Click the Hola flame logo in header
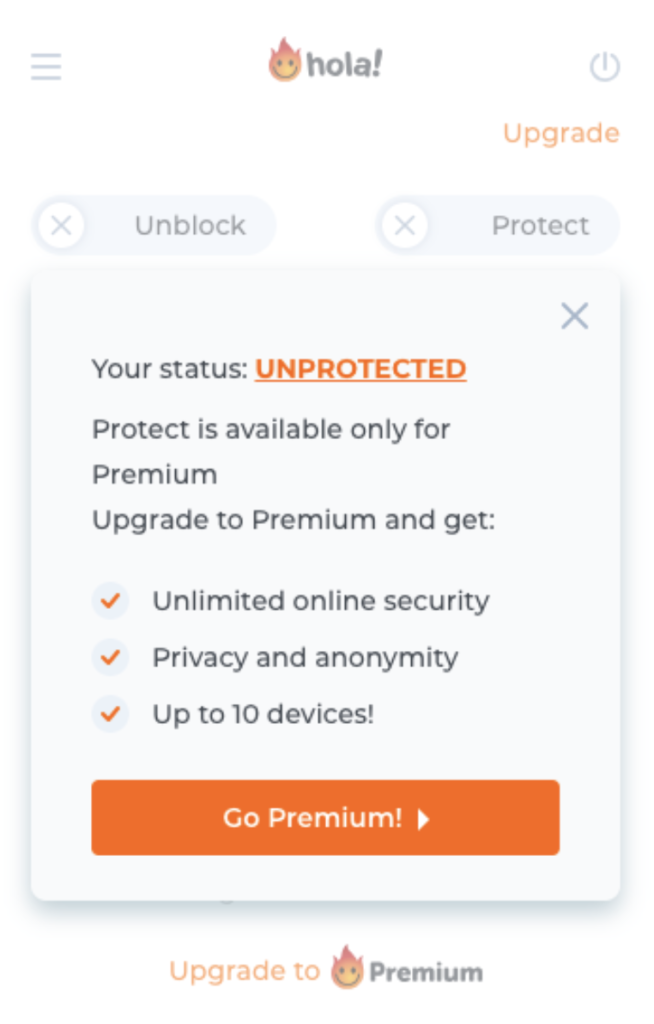The width and height of the screenshot is (654, 1024). 285,61
